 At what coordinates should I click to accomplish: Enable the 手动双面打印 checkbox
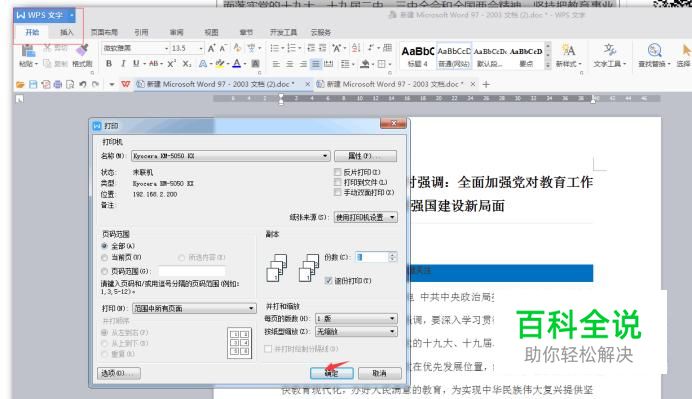[x=338, y=192]
